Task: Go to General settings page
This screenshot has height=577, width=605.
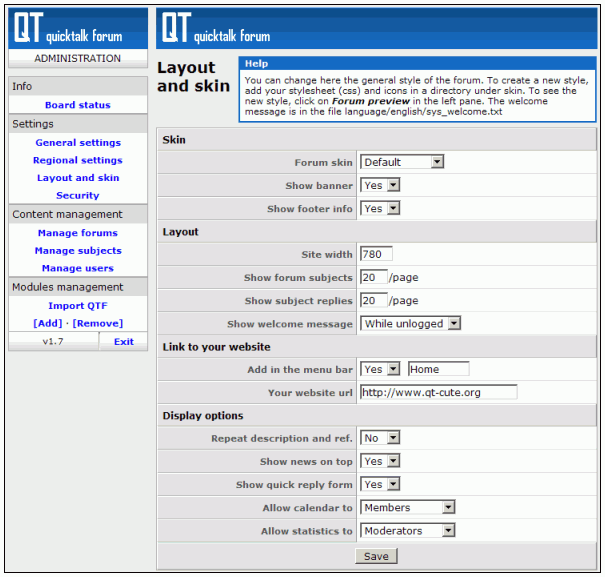Action: point(78,143)
